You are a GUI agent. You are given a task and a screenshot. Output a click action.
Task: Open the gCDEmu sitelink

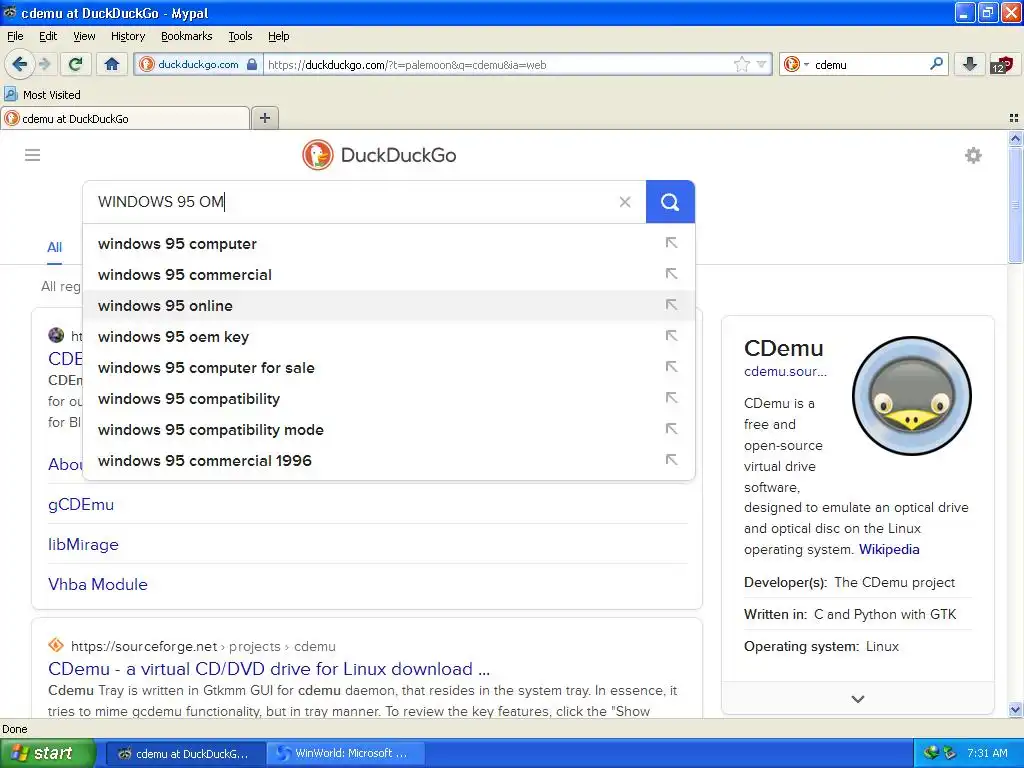click(x=81, y=505)
